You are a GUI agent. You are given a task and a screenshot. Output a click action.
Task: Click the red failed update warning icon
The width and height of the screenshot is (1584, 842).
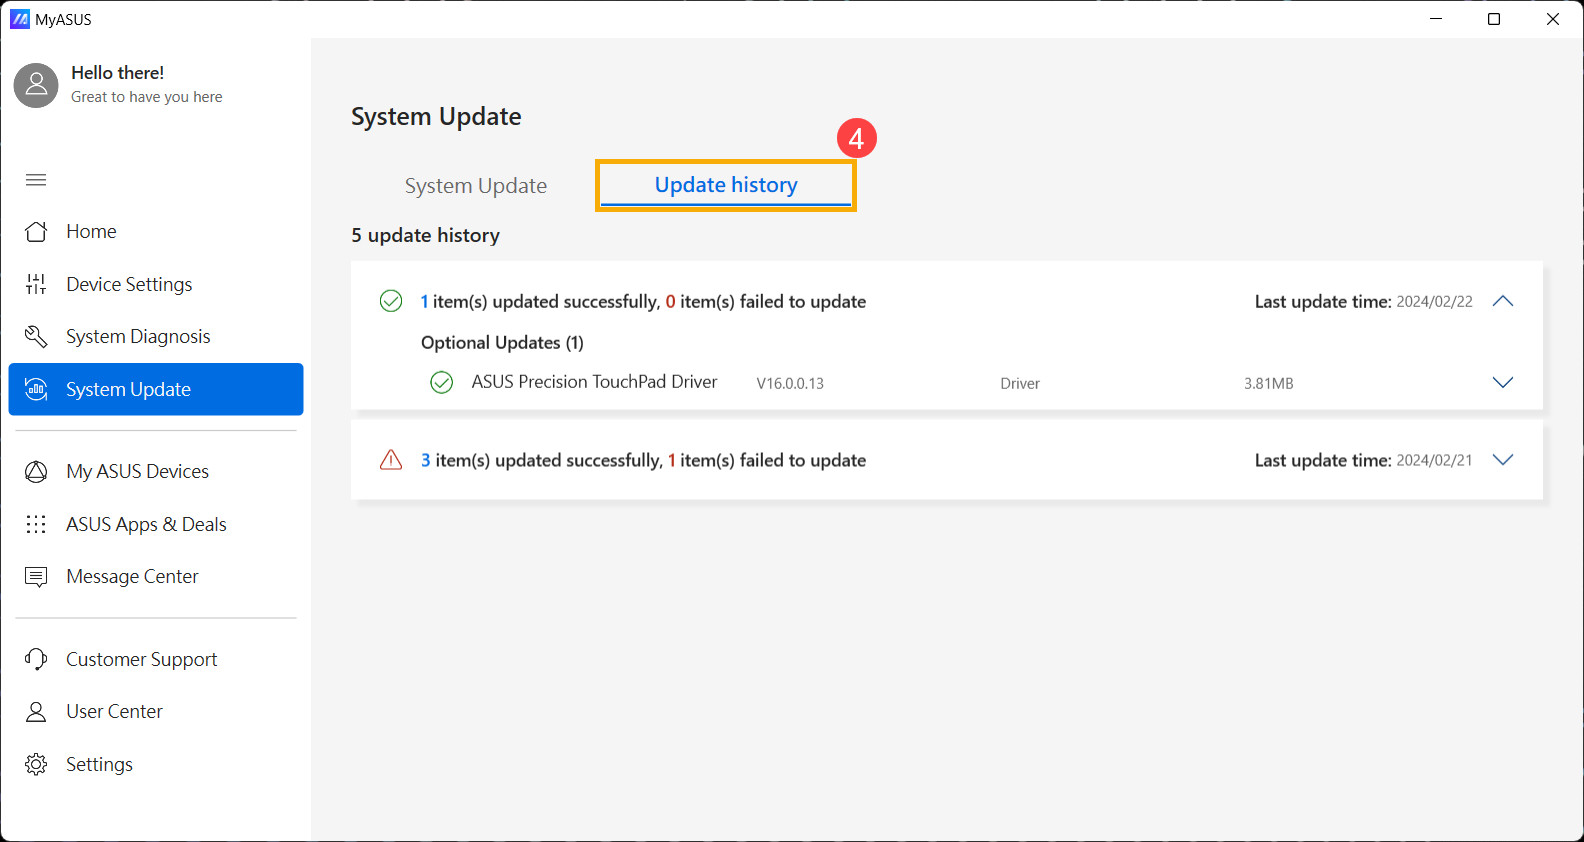pyautogui.click(x=391, y=460)
